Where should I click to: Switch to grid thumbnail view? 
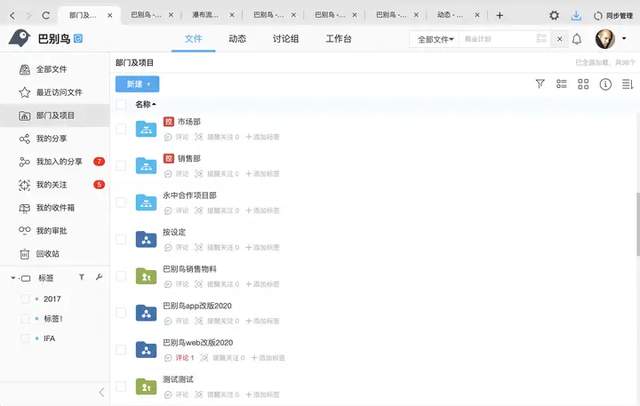[583, 84]
